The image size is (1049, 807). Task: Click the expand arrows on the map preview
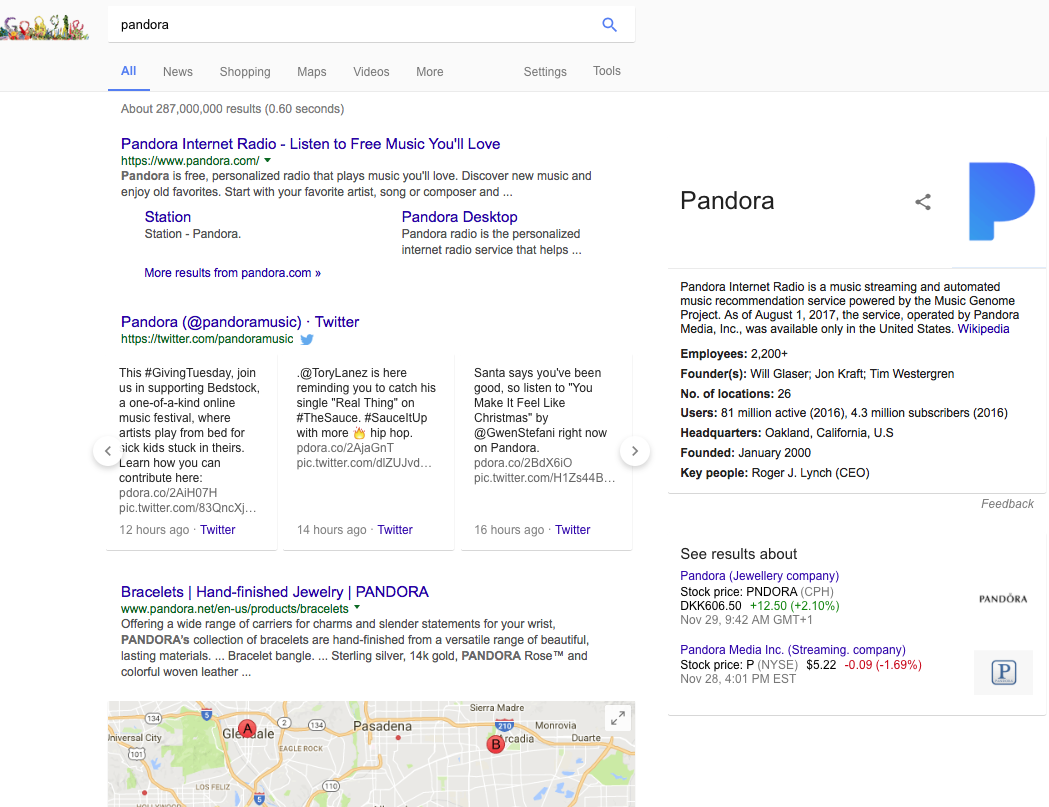click(618, 717)
